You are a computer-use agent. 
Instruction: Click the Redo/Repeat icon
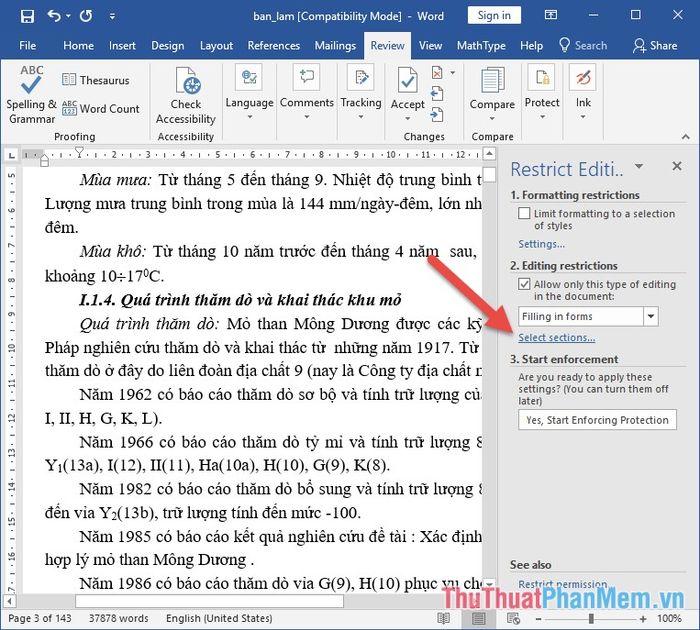click(x=86, y=17)
